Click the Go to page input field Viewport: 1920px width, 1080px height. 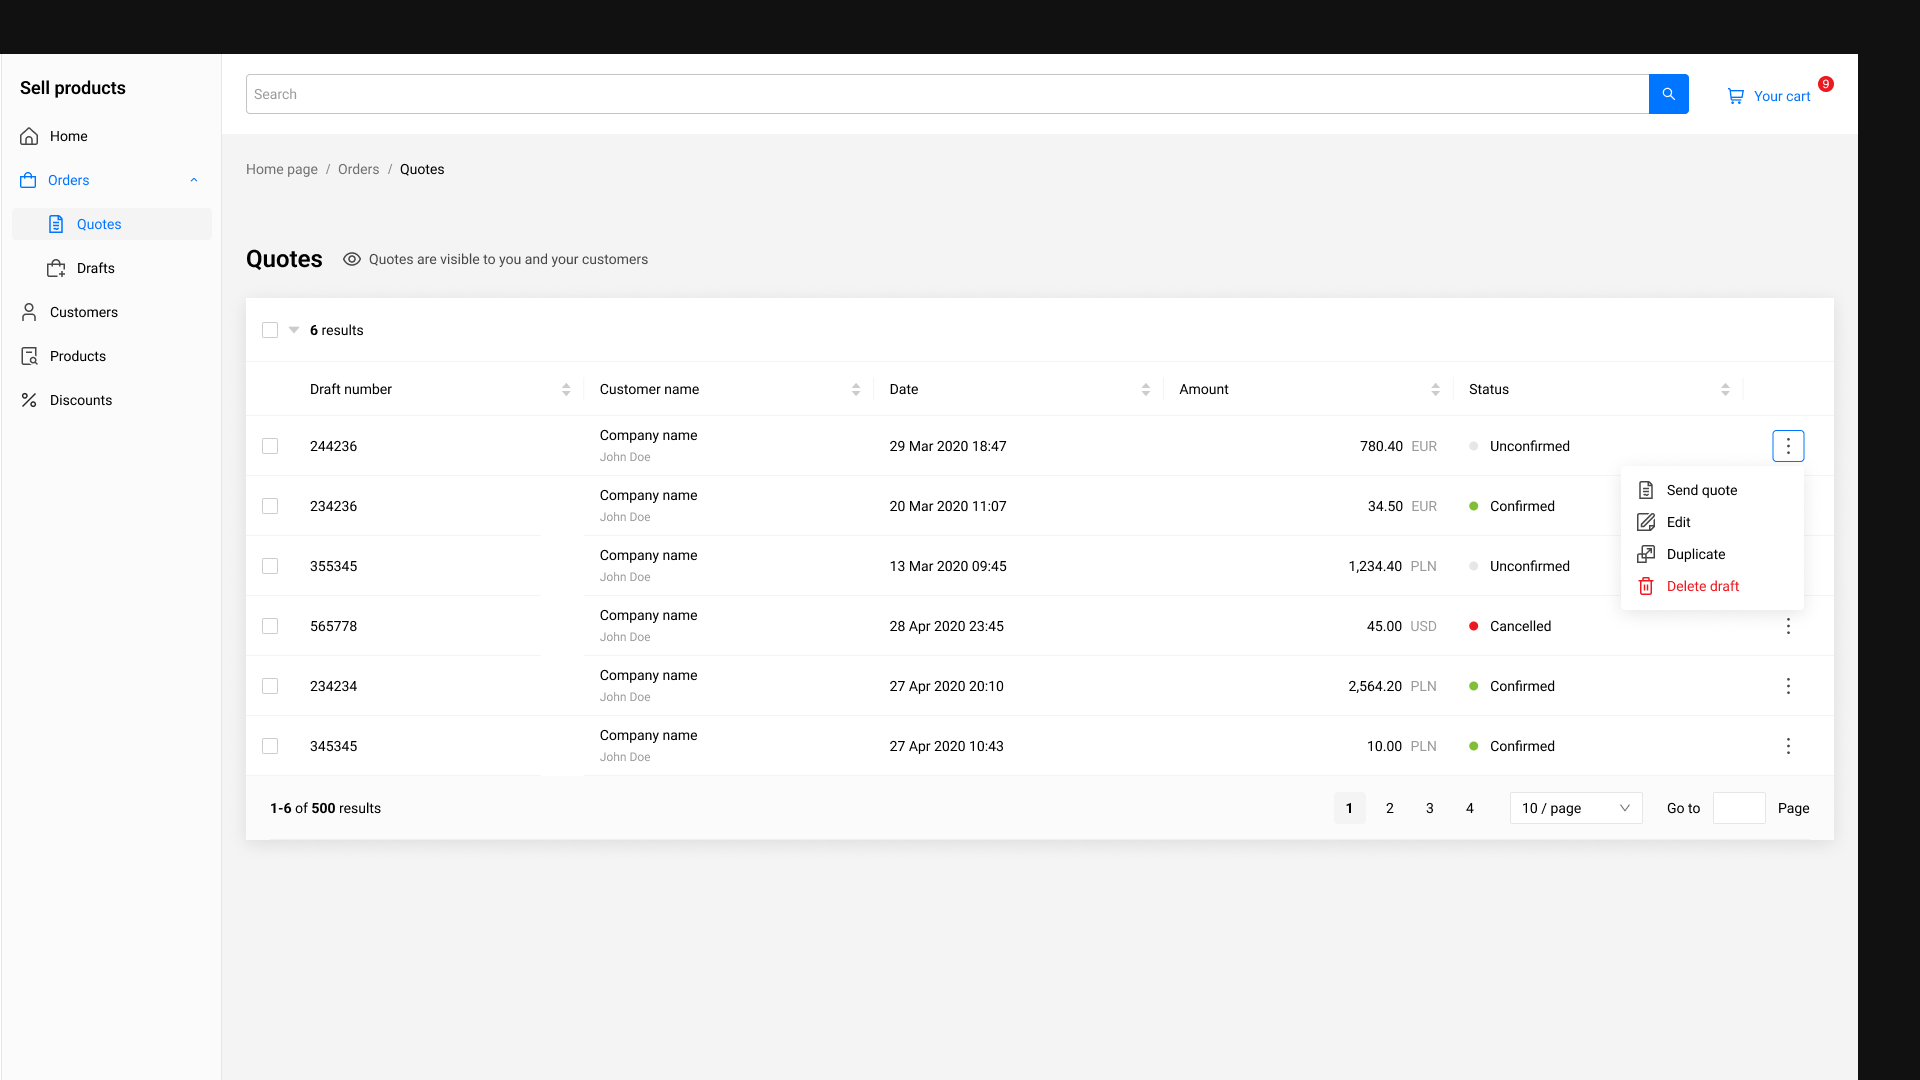point(1738,808)
